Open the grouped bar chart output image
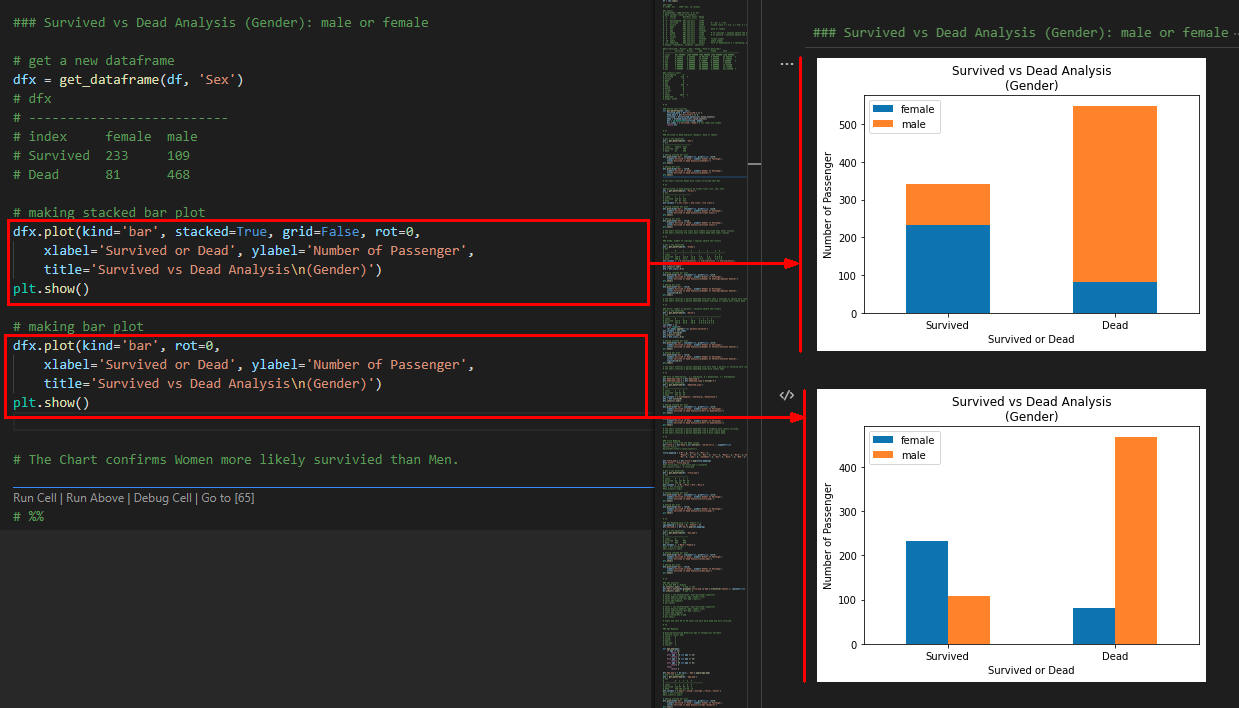Image resolution: width=1239 pixels, height=708 pixels. [1011, 535]
